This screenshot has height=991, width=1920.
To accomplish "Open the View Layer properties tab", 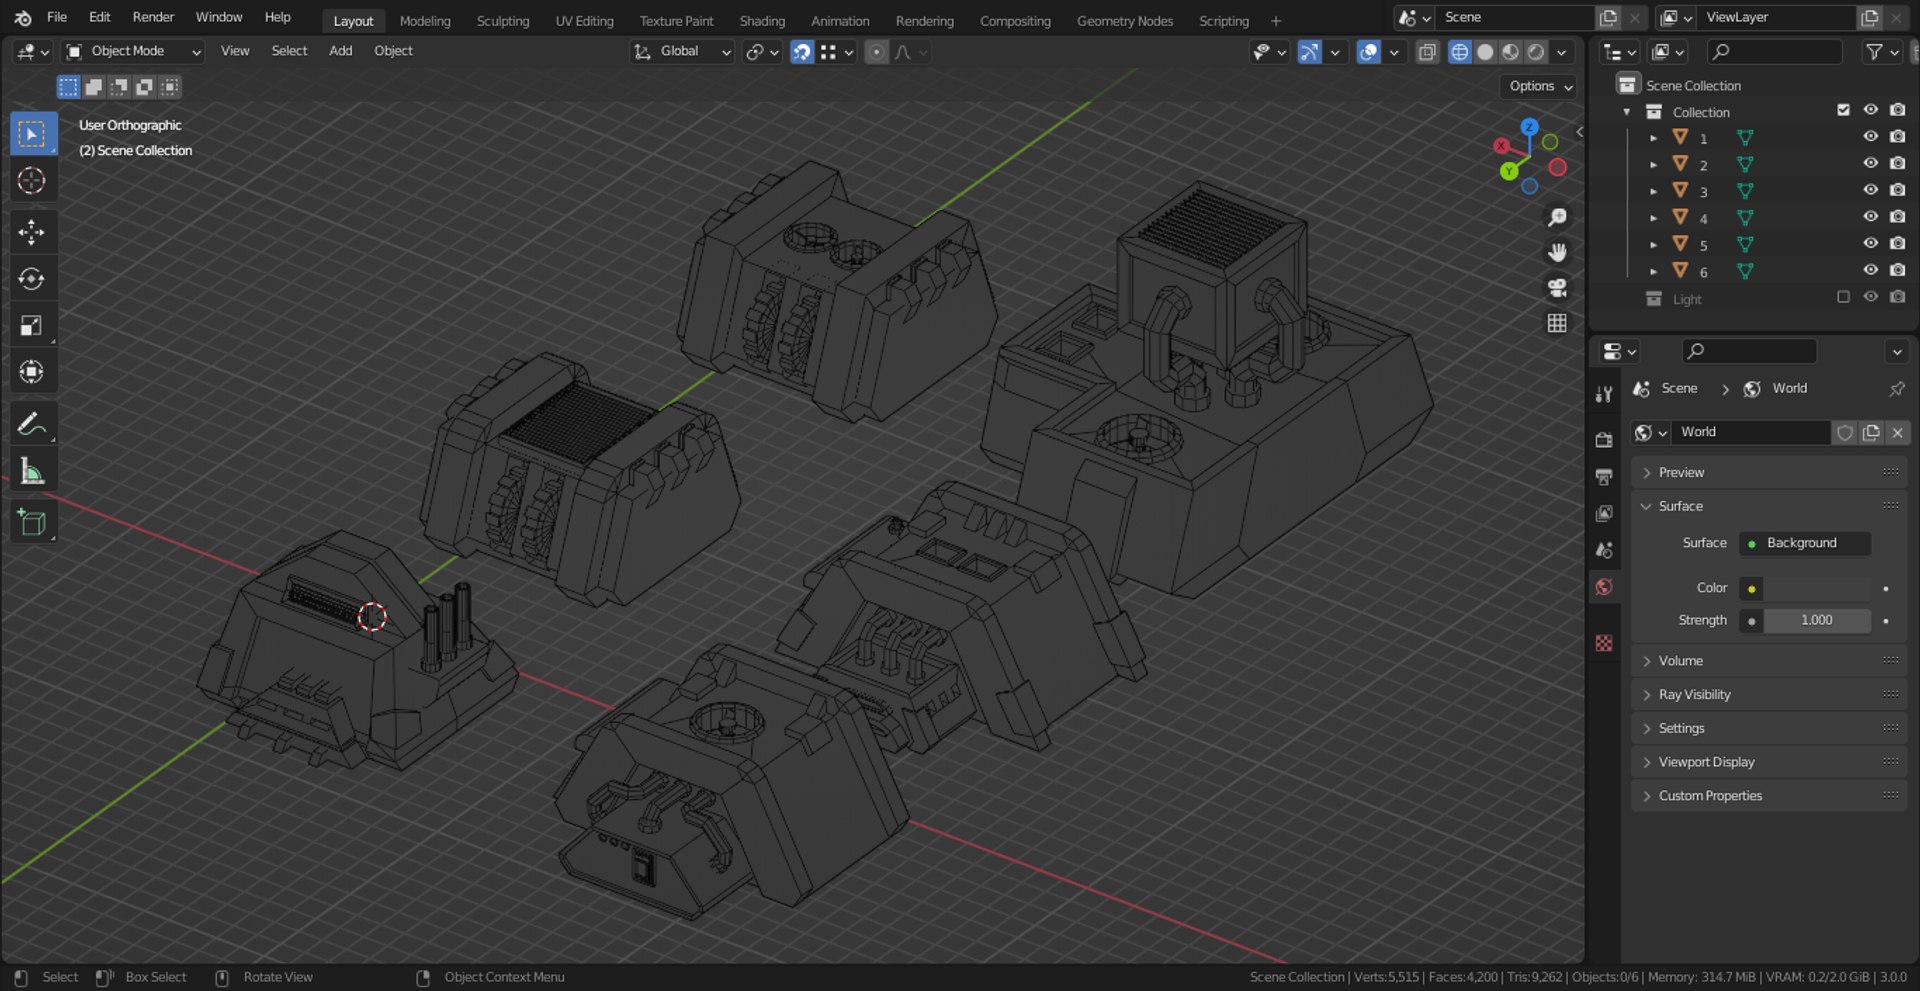I will 1604,514.
